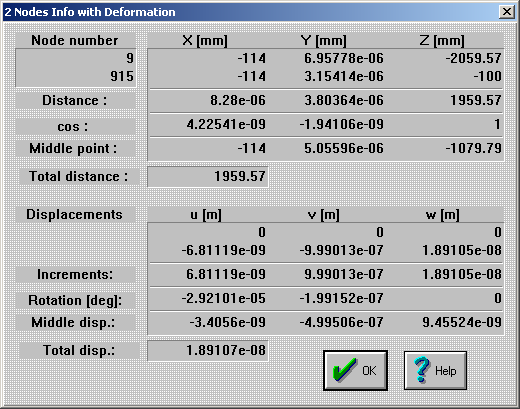Close the 2 Nodes Info dialog
520x409 pixels.
[507, 12]
